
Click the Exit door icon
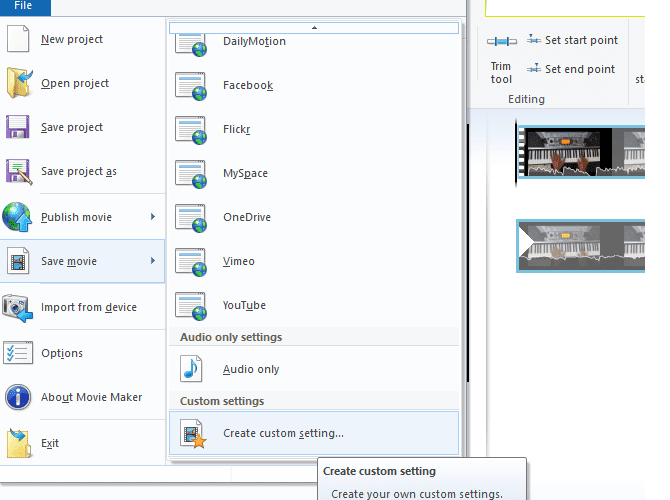19,443
